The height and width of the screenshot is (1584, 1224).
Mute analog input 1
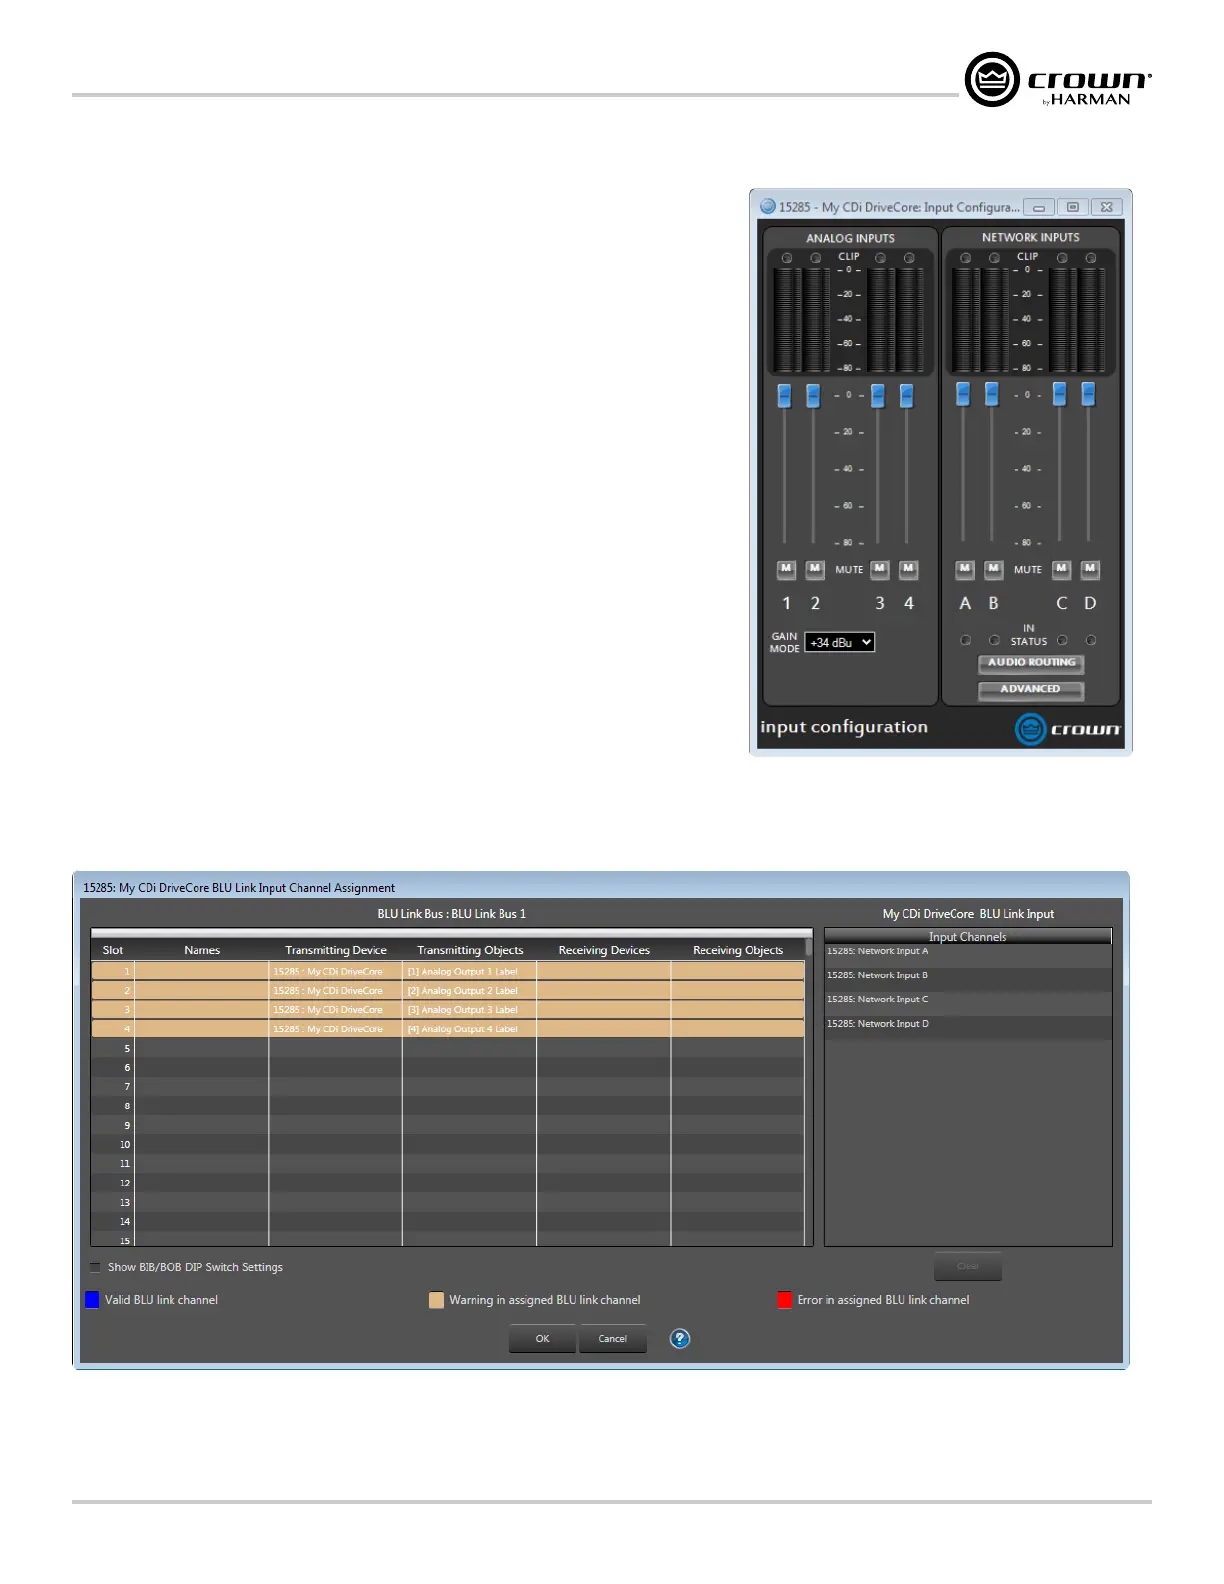[786, 569]
